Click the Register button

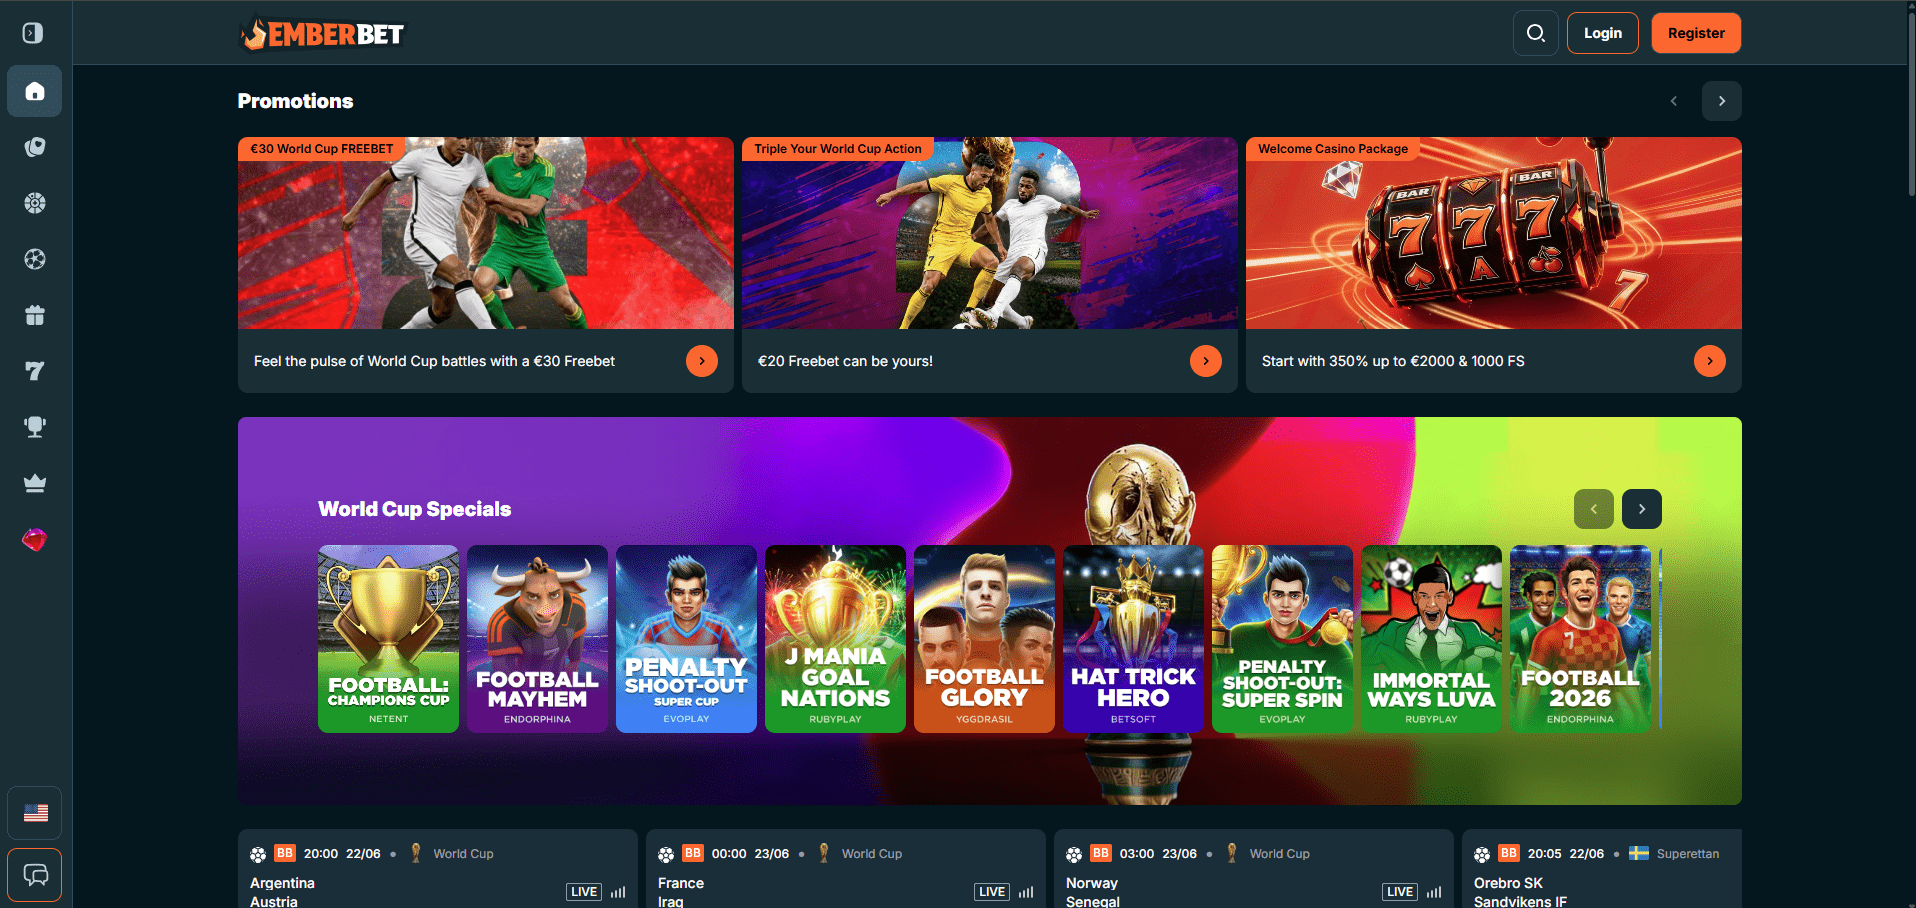point(1696,33)
